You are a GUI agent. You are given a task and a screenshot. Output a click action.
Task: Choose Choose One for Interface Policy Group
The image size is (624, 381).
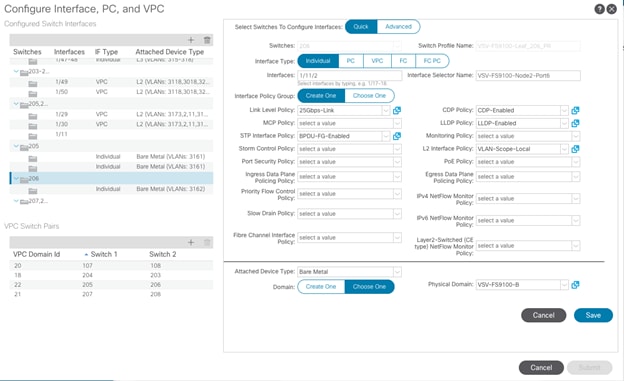coord(369,96)
